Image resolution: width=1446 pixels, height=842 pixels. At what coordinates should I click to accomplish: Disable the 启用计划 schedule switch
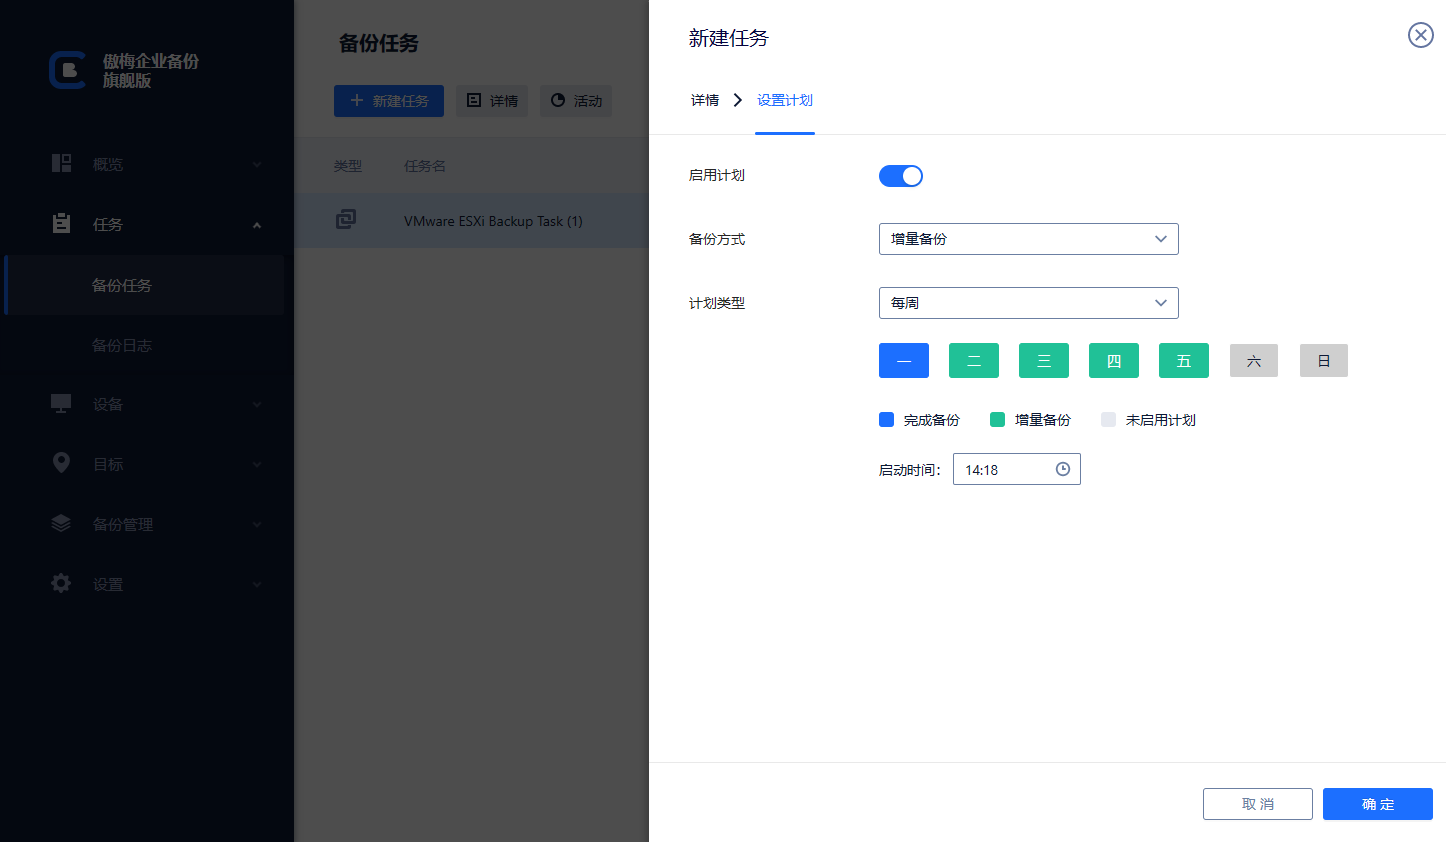tap(900, 175)
